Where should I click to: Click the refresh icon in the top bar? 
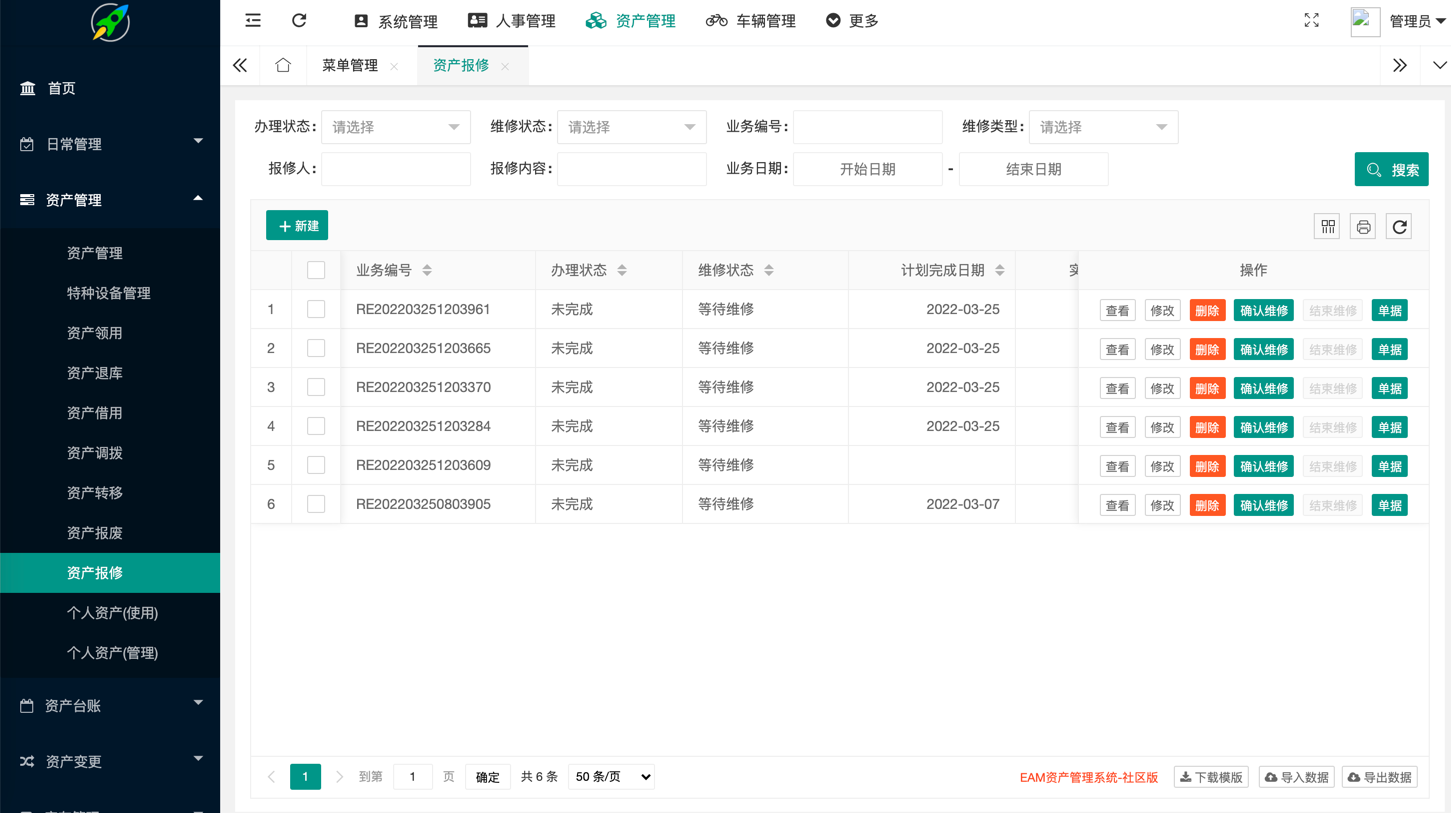click(299, 20)
